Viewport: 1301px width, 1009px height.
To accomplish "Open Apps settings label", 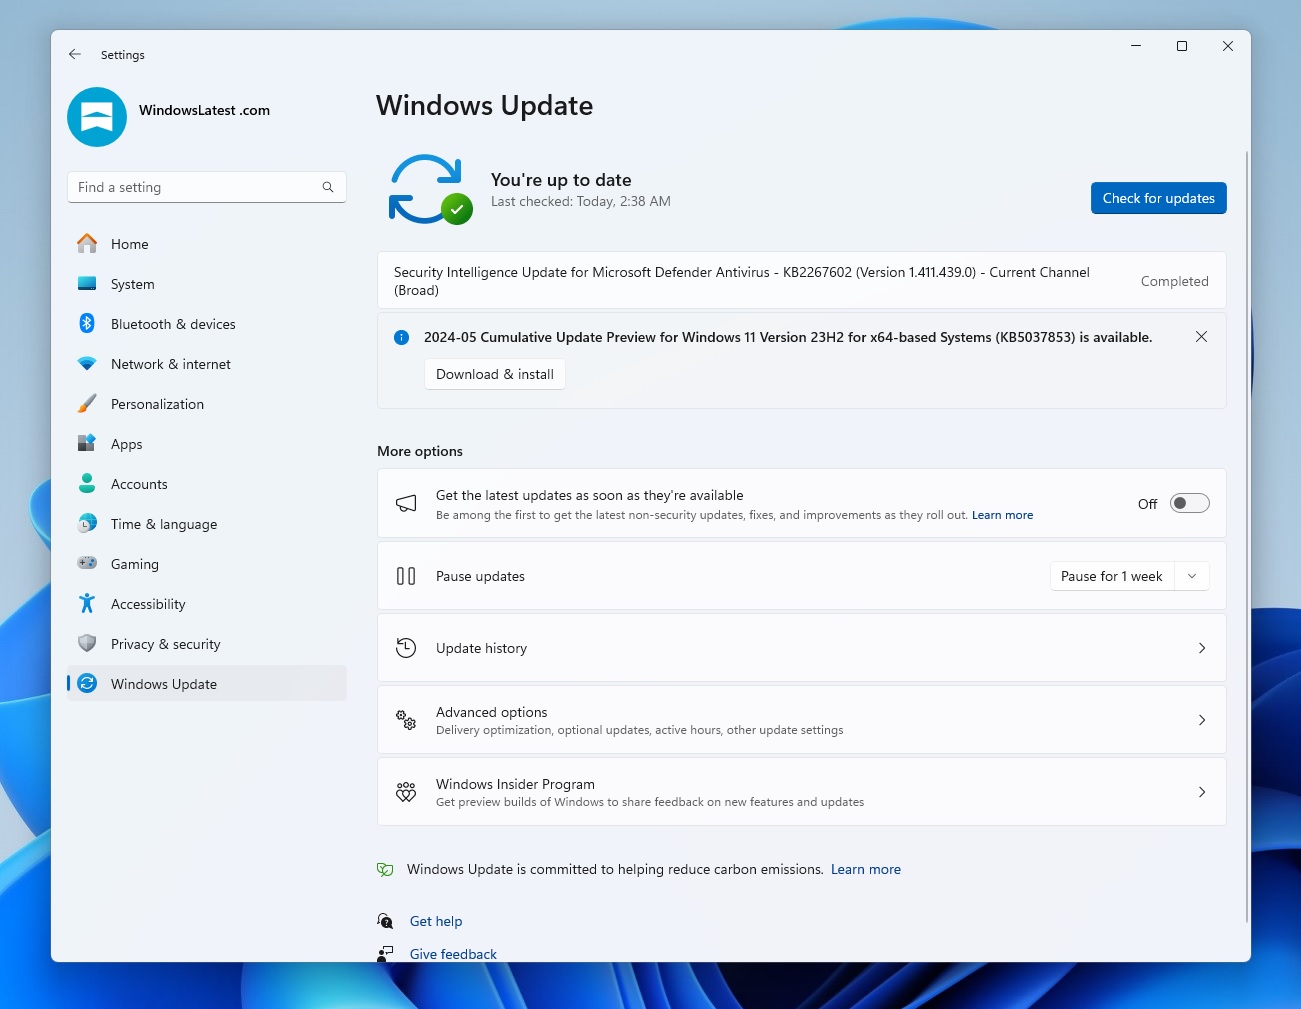I will (x=127, y=444).
